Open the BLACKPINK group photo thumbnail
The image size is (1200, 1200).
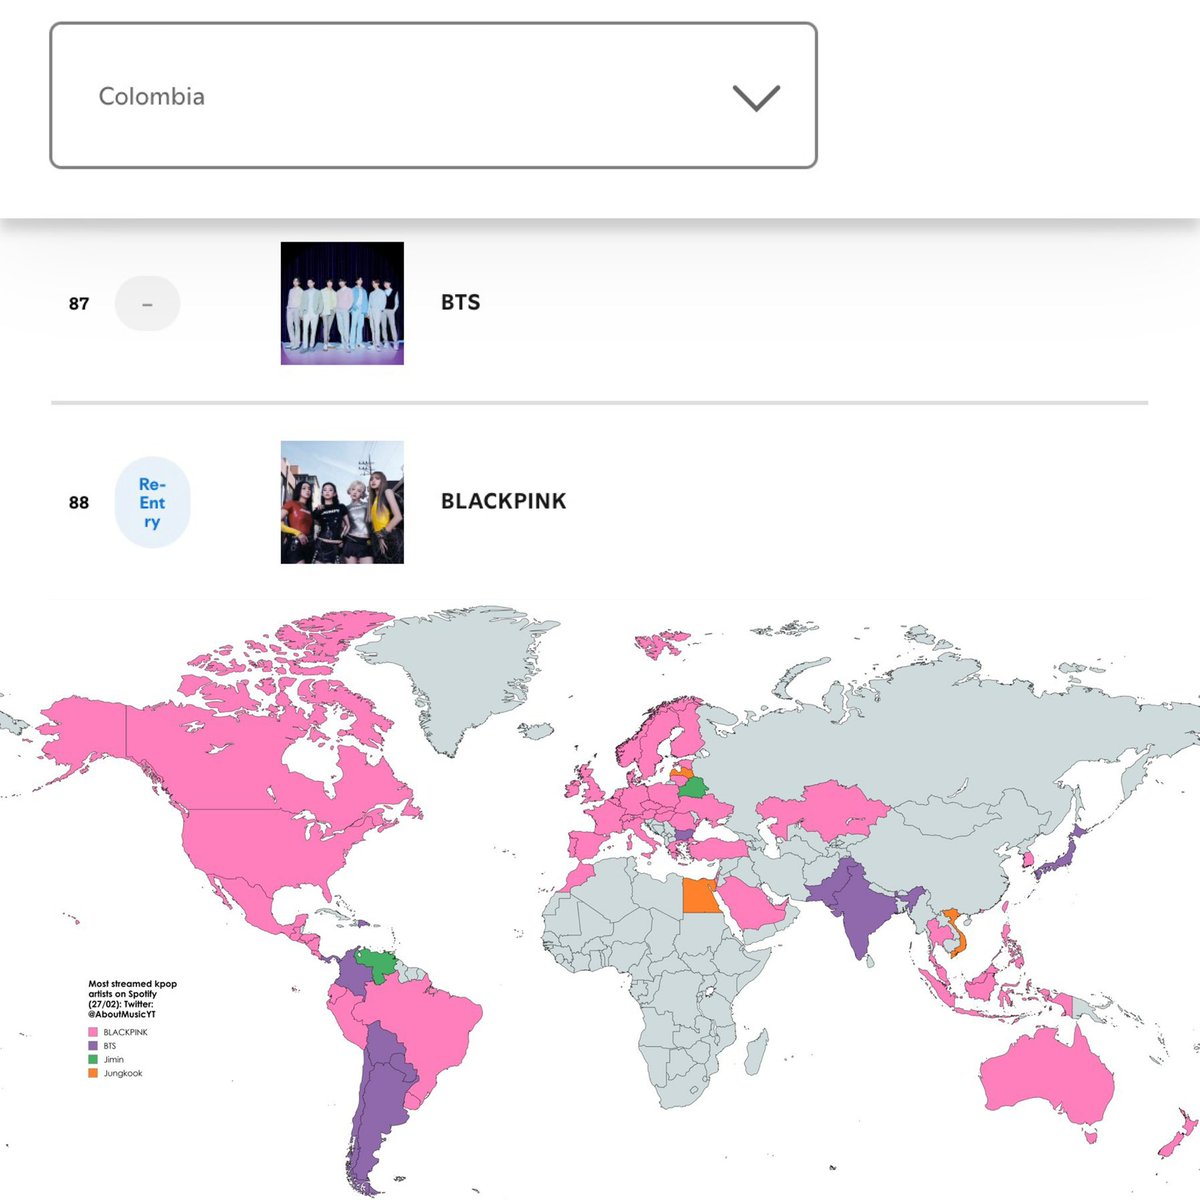click(341, 502)
